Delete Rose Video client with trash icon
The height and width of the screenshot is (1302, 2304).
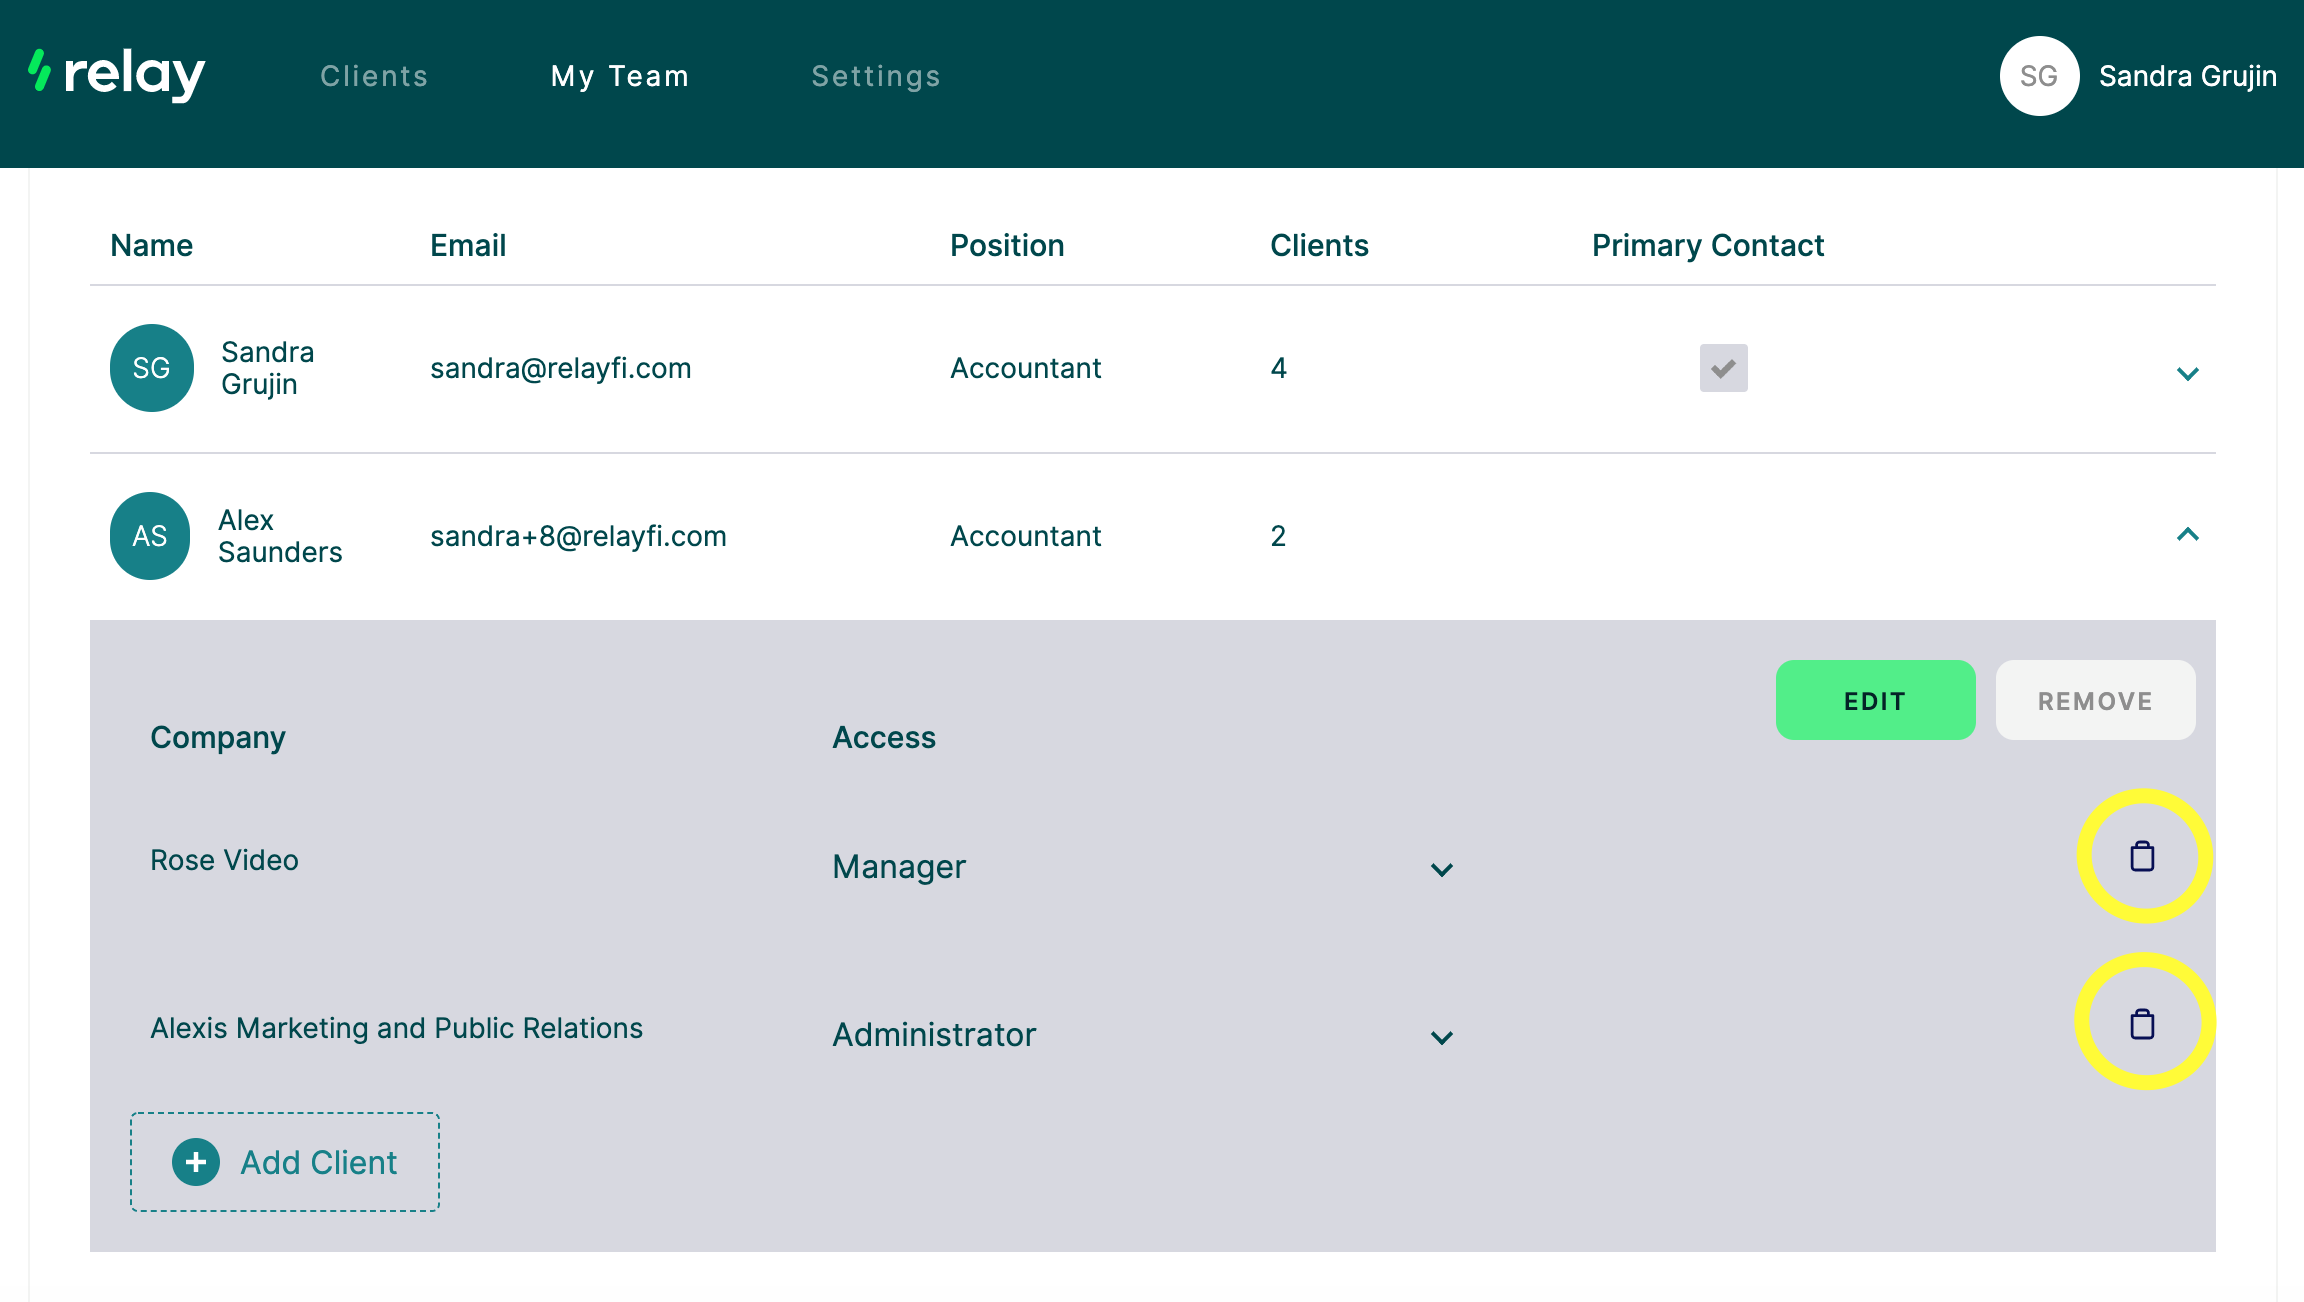tap(2142, 856)
